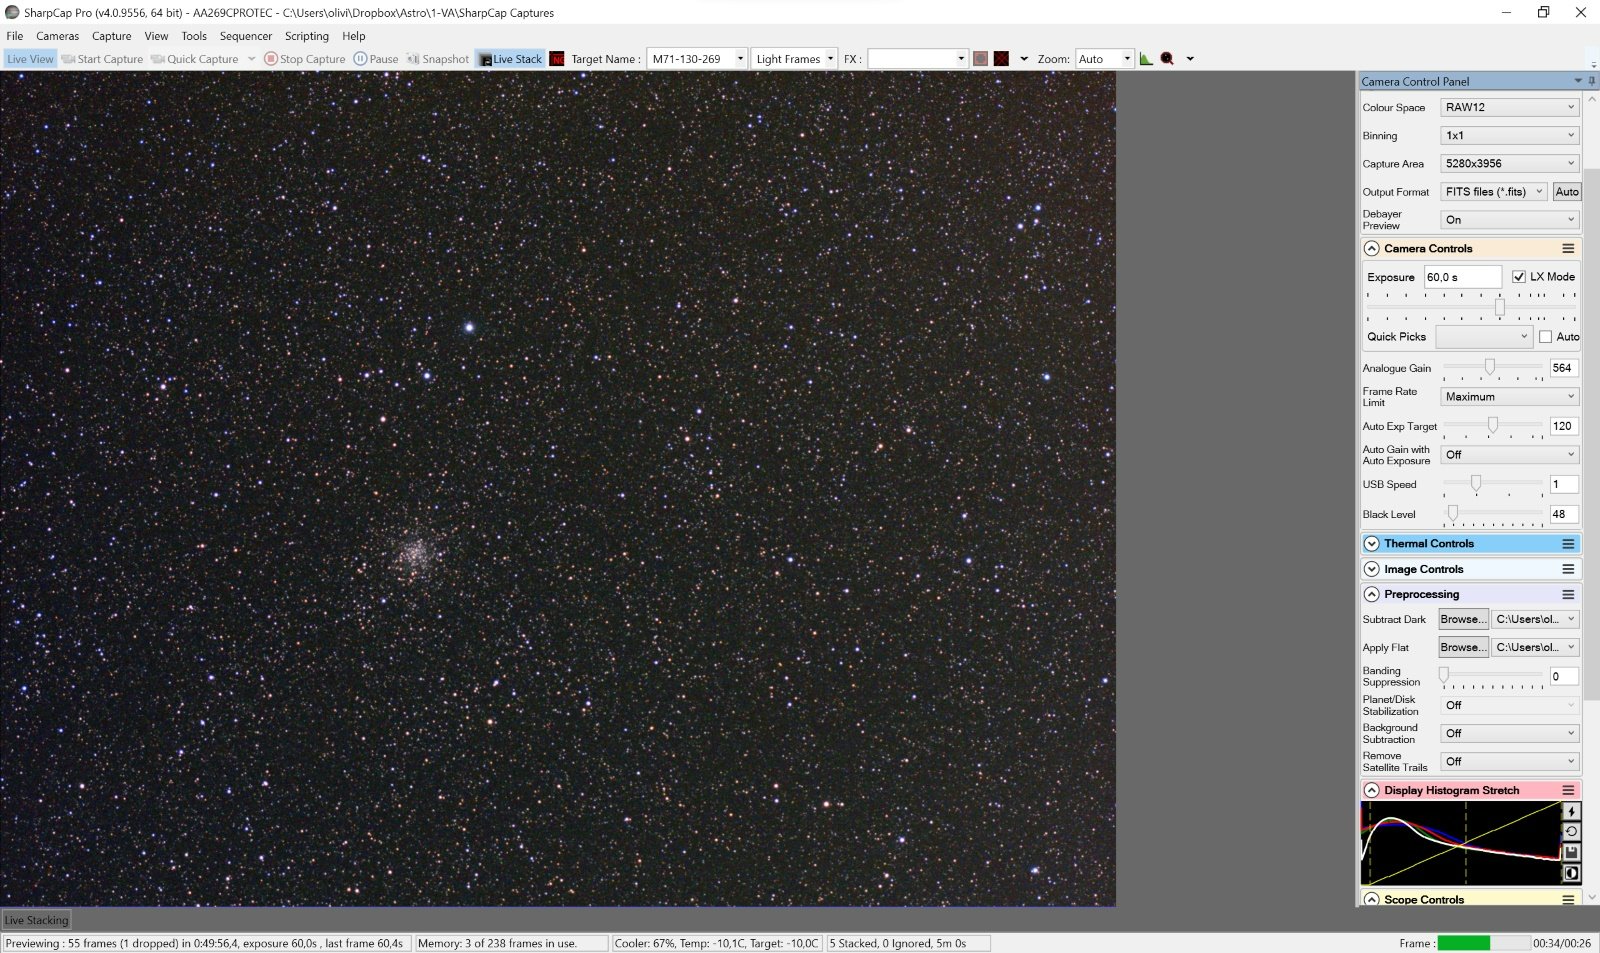Viewport: 1600px width, 953px height.
Task: Enable the Auto exposure checkbox
Action: [x=1546, y=337]
